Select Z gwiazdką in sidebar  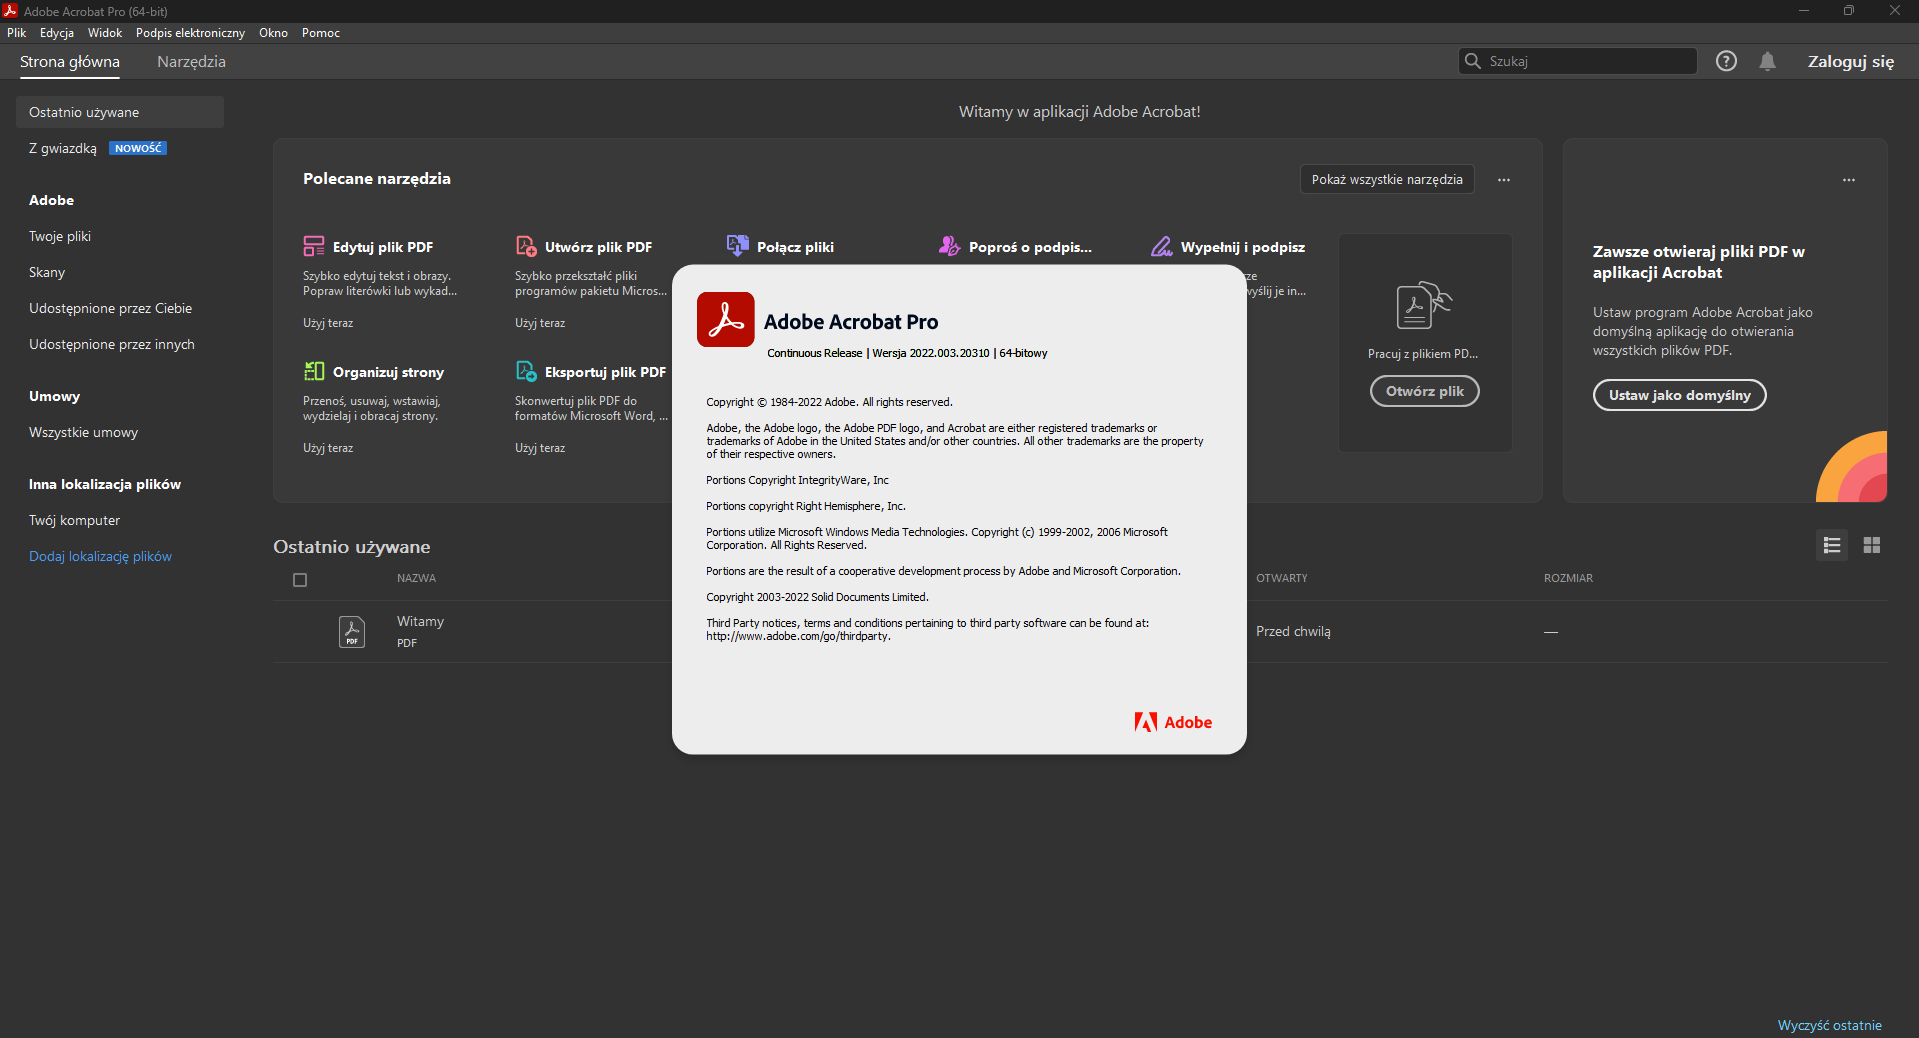(63, 148)
